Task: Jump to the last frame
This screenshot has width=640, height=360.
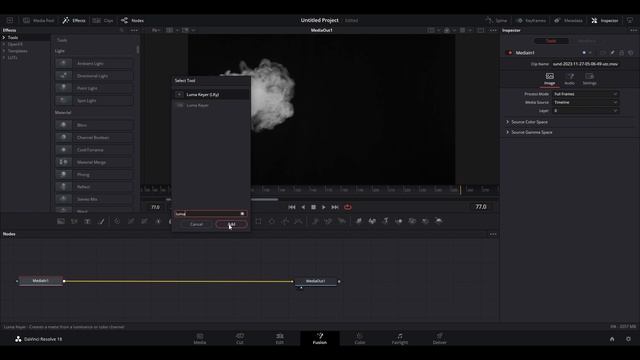Action: coord(335,207)
